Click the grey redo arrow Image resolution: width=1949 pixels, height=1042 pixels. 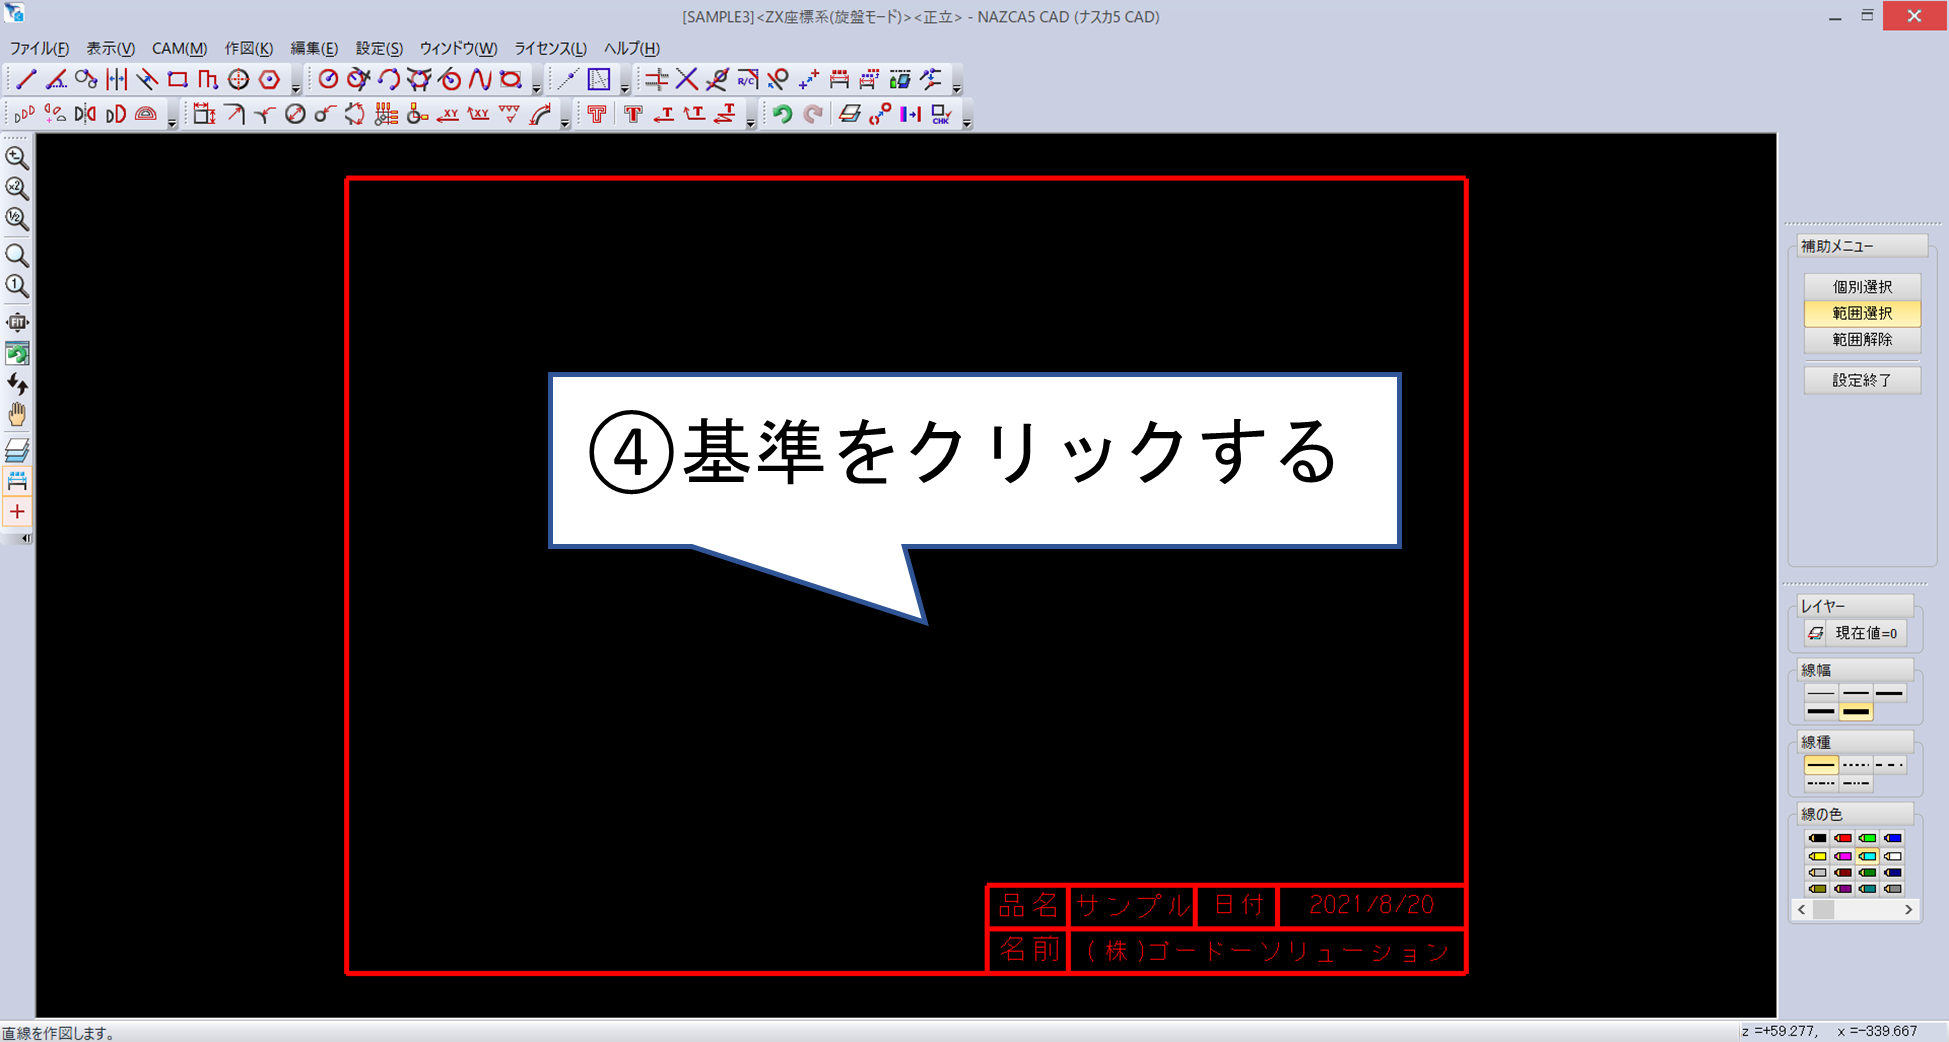[x=813, y=114]
